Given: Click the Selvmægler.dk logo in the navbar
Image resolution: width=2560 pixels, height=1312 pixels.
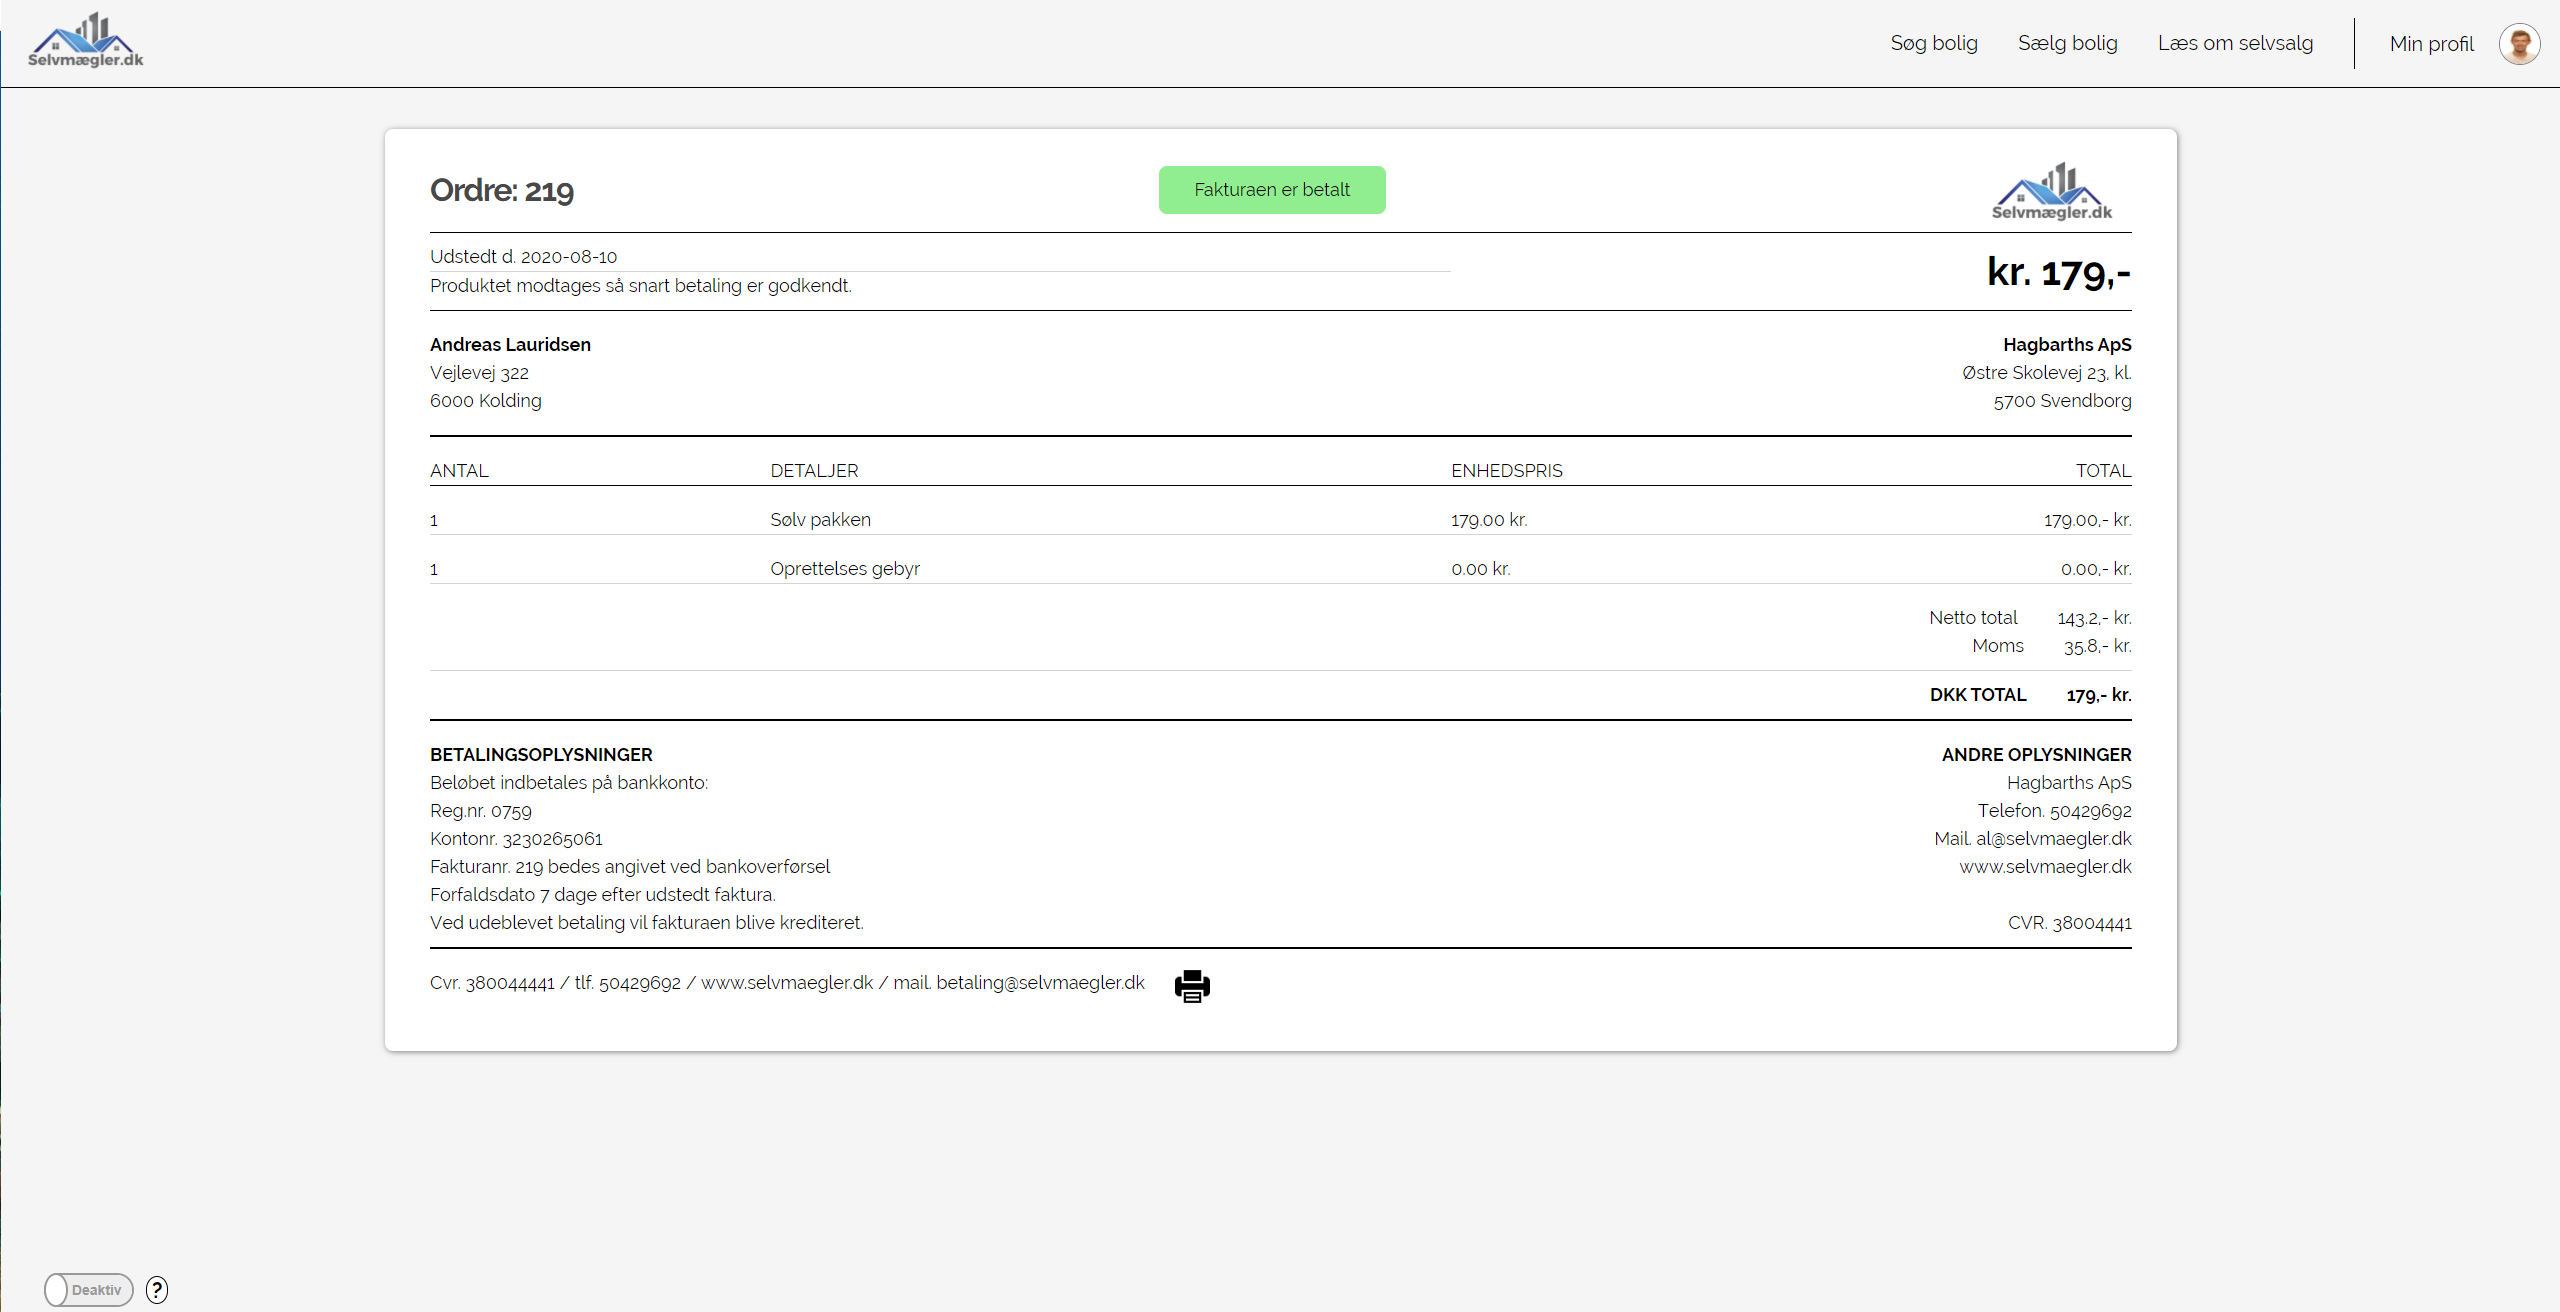Looking at the screenshot, I should (86, 42).
